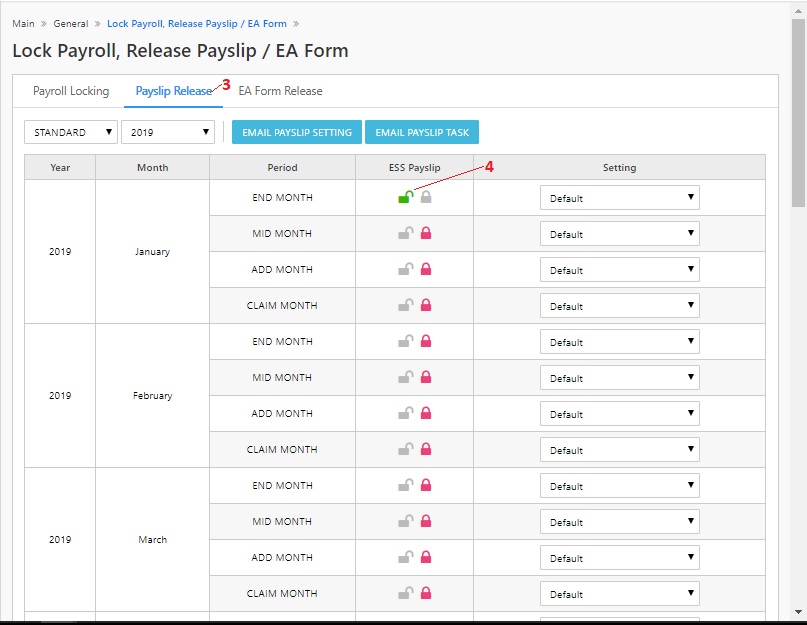This screenshot has height=625, width=807.
Task: Open Setting dropdown for January MID MONTH
Action: (x=620, y=234)
